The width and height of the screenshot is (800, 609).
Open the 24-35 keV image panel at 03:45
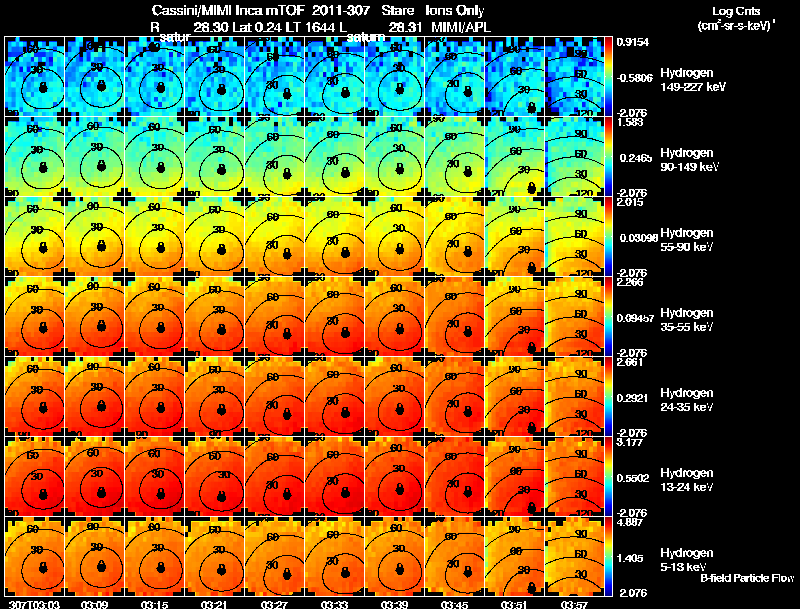tap(455, 397)
